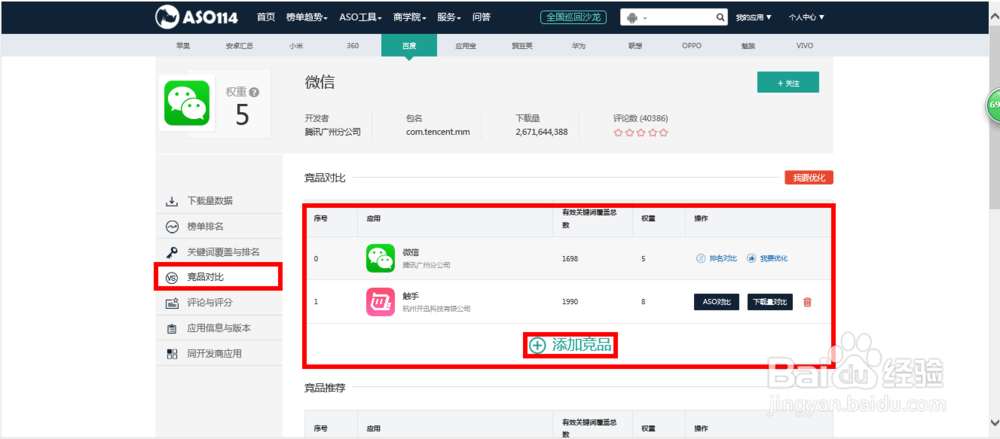The height and width of the screenshot is (439, 1000).
Task: Click the 全国巡回沙龙 banner button
Action: tap(573, 17)
